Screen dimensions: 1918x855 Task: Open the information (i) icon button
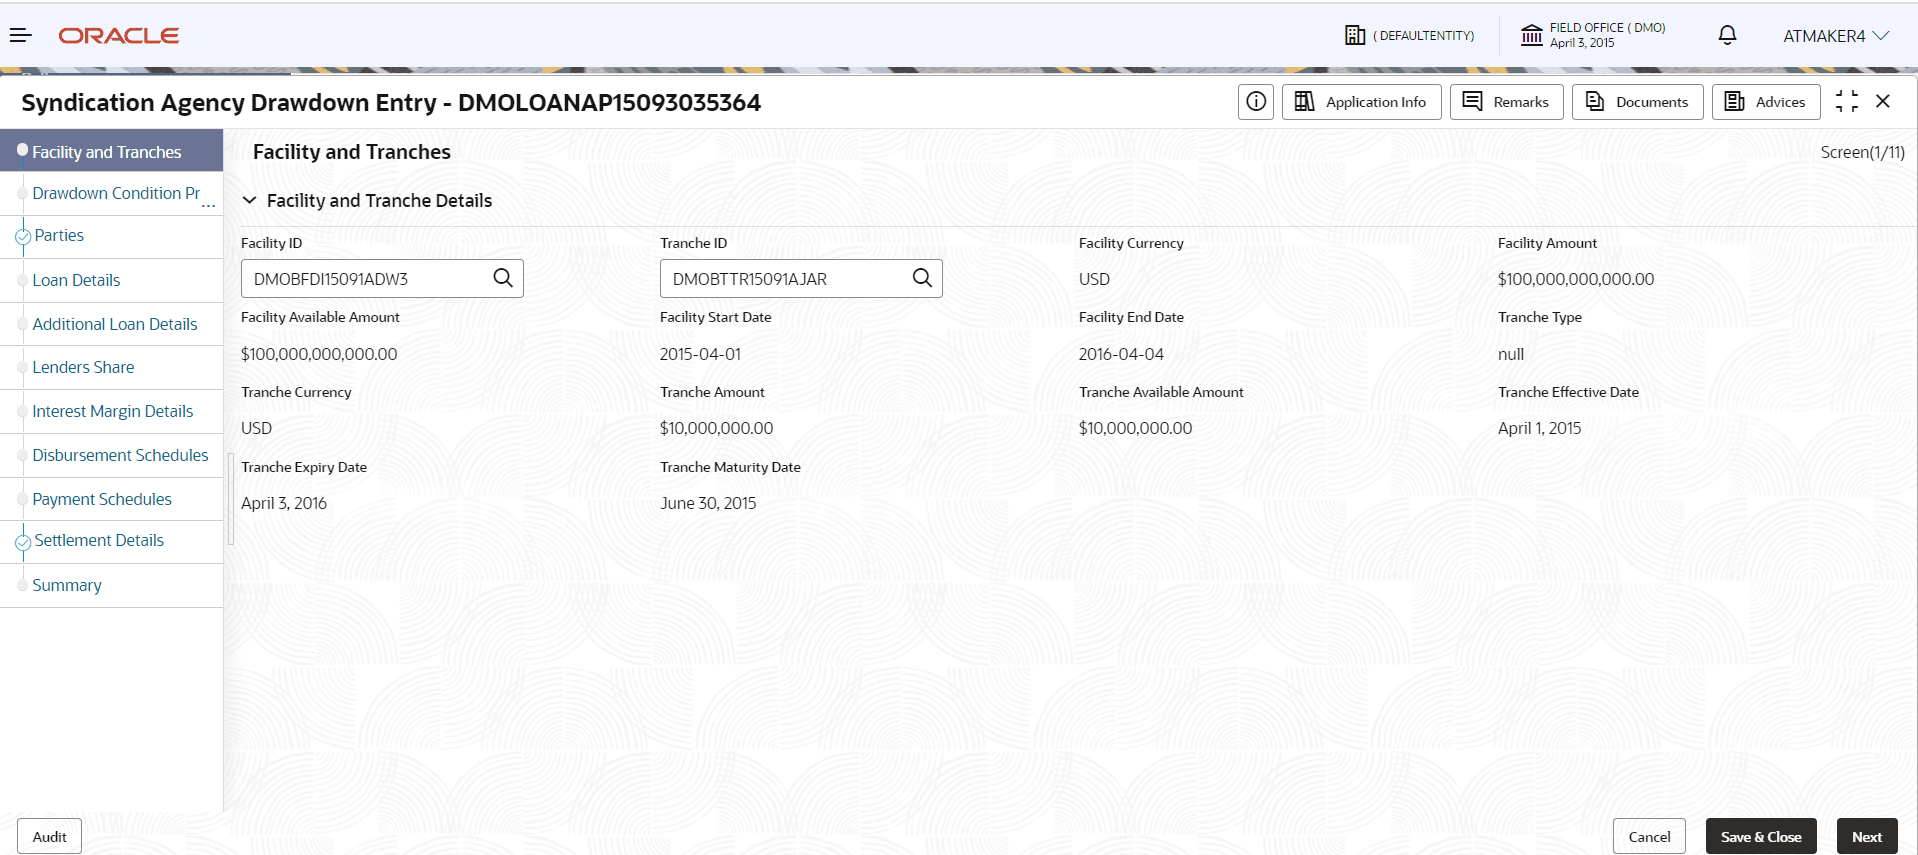[x=1256, y=102]
